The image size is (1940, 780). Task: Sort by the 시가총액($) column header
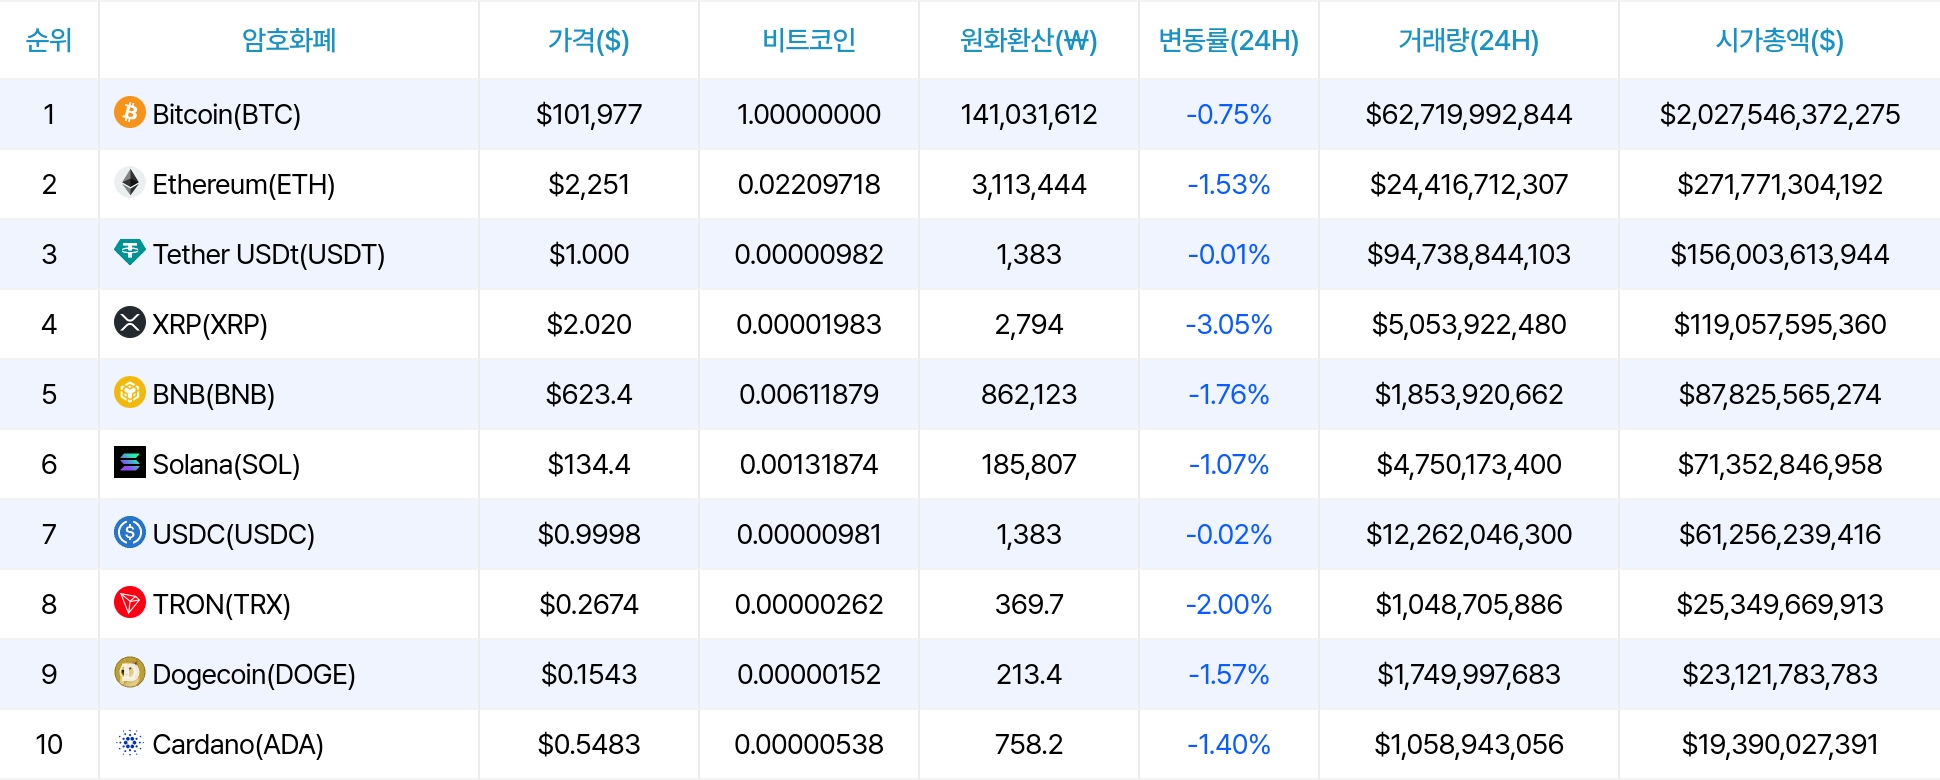point(1780,40)
